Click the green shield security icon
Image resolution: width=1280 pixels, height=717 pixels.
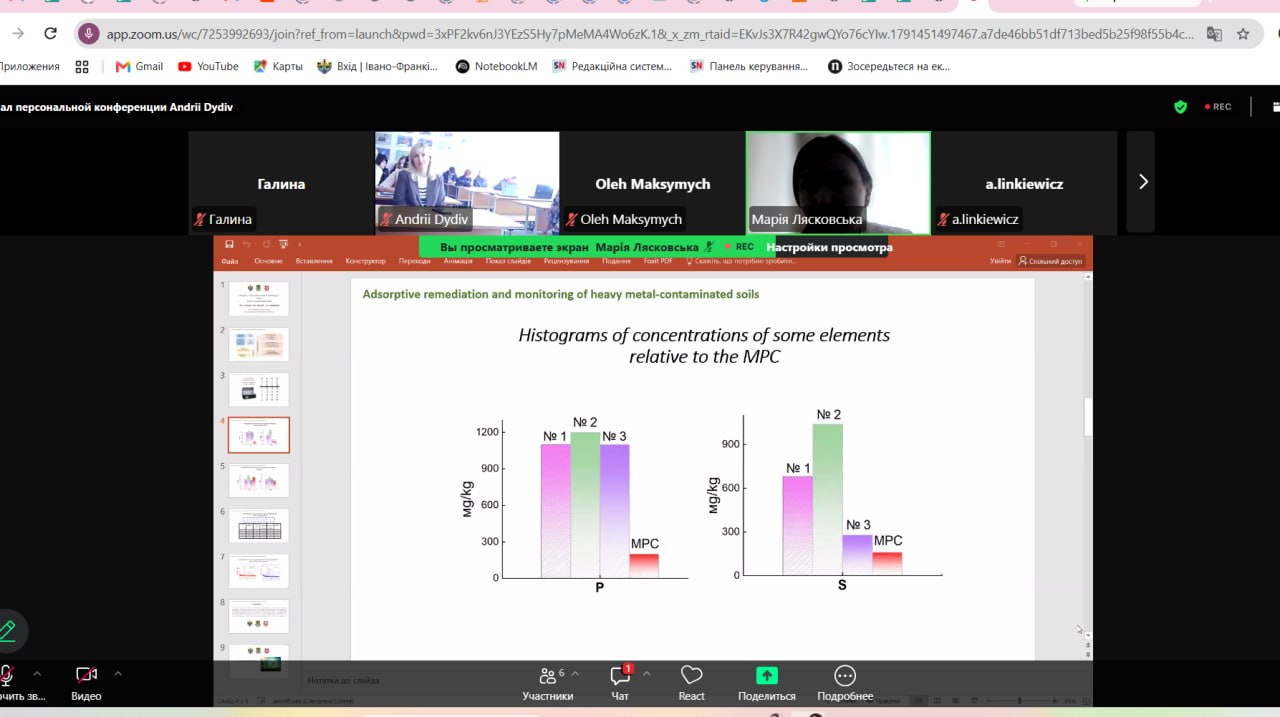pyautogui.click(x=1180, y=107)
